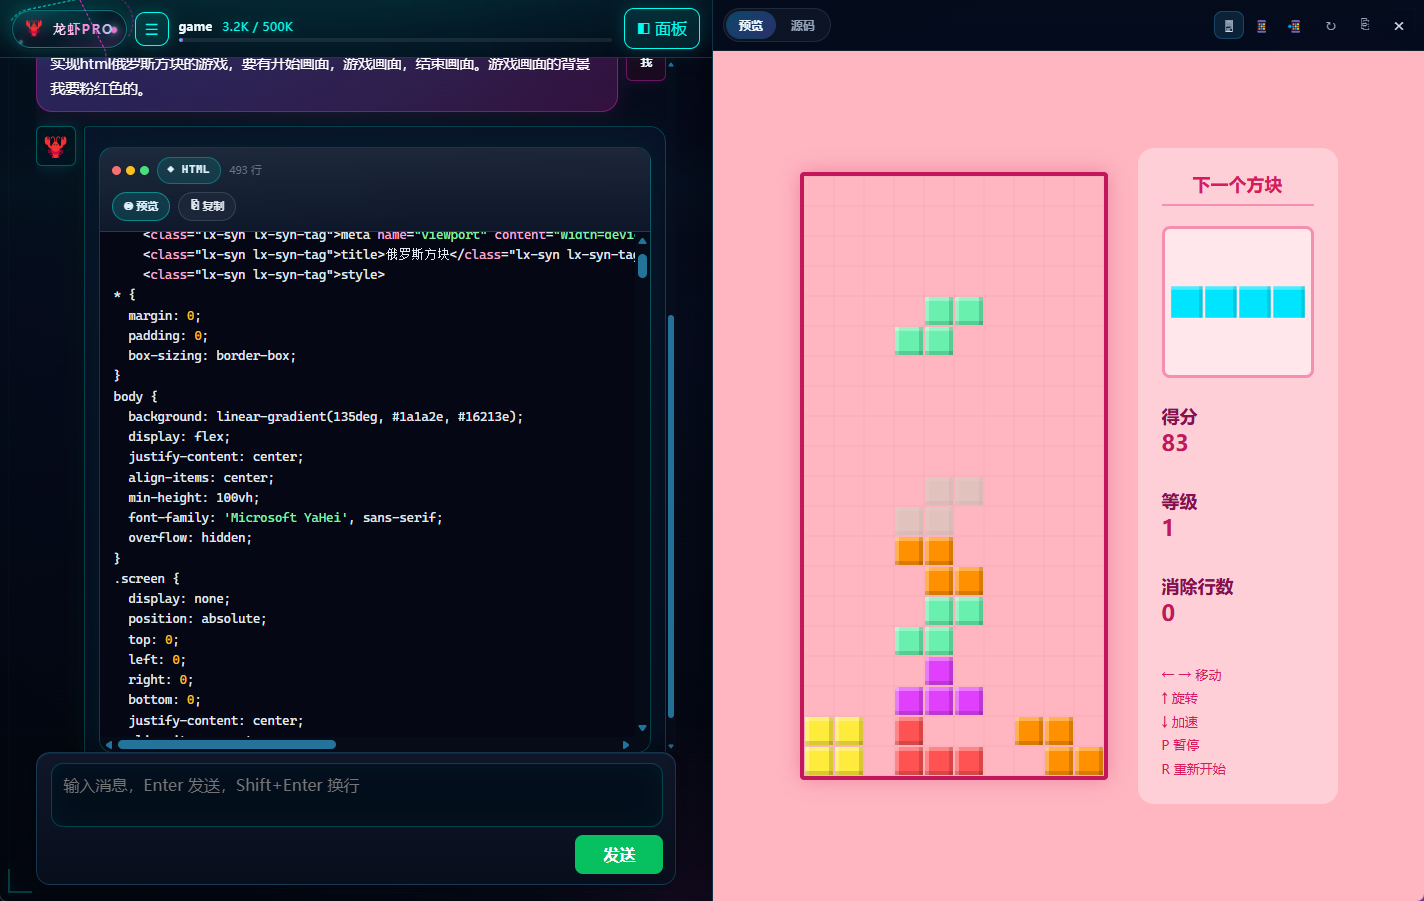Click the .screen { code line
This screenshot has height=901, width=1424.
tap(147, 579)
